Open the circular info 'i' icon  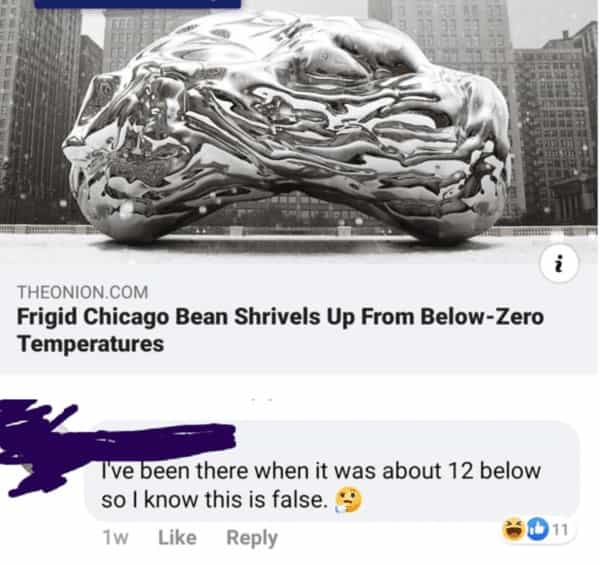click(x=559, y=264)
